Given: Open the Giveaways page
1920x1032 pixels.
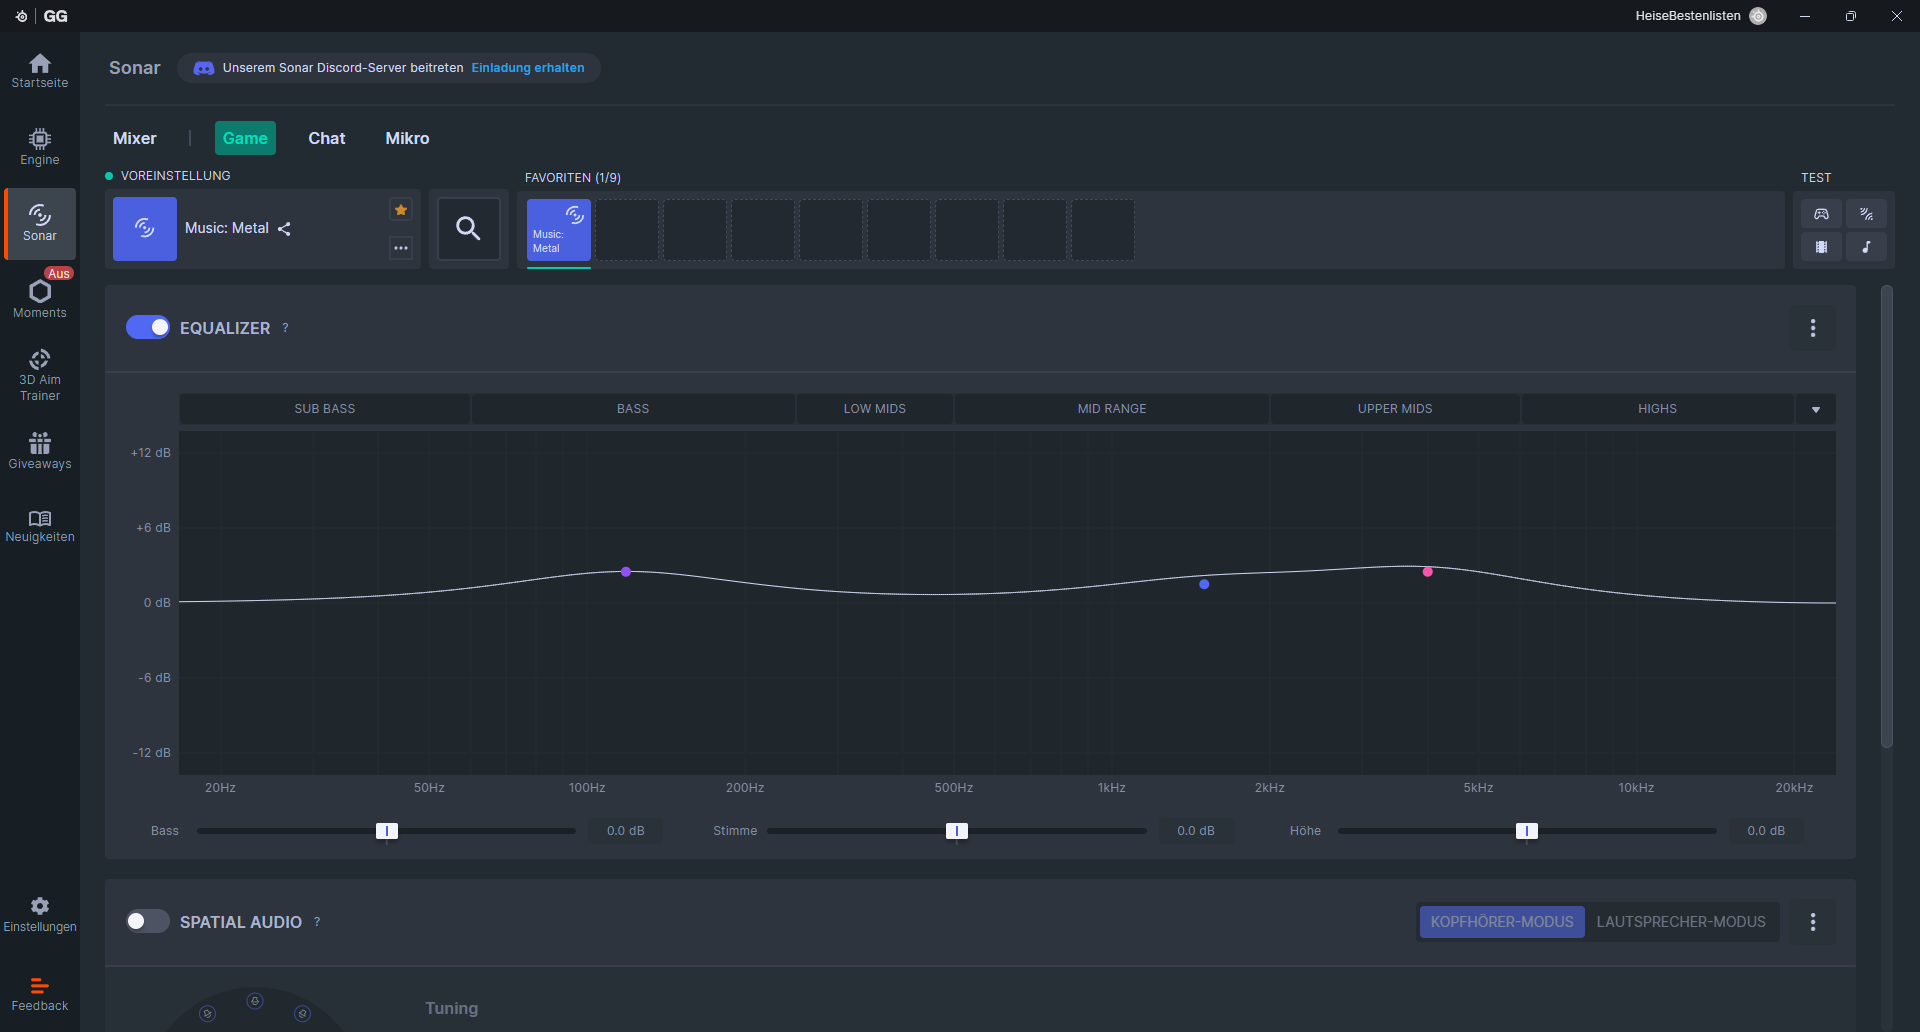Looking at the screenshot, I should 40,451.
